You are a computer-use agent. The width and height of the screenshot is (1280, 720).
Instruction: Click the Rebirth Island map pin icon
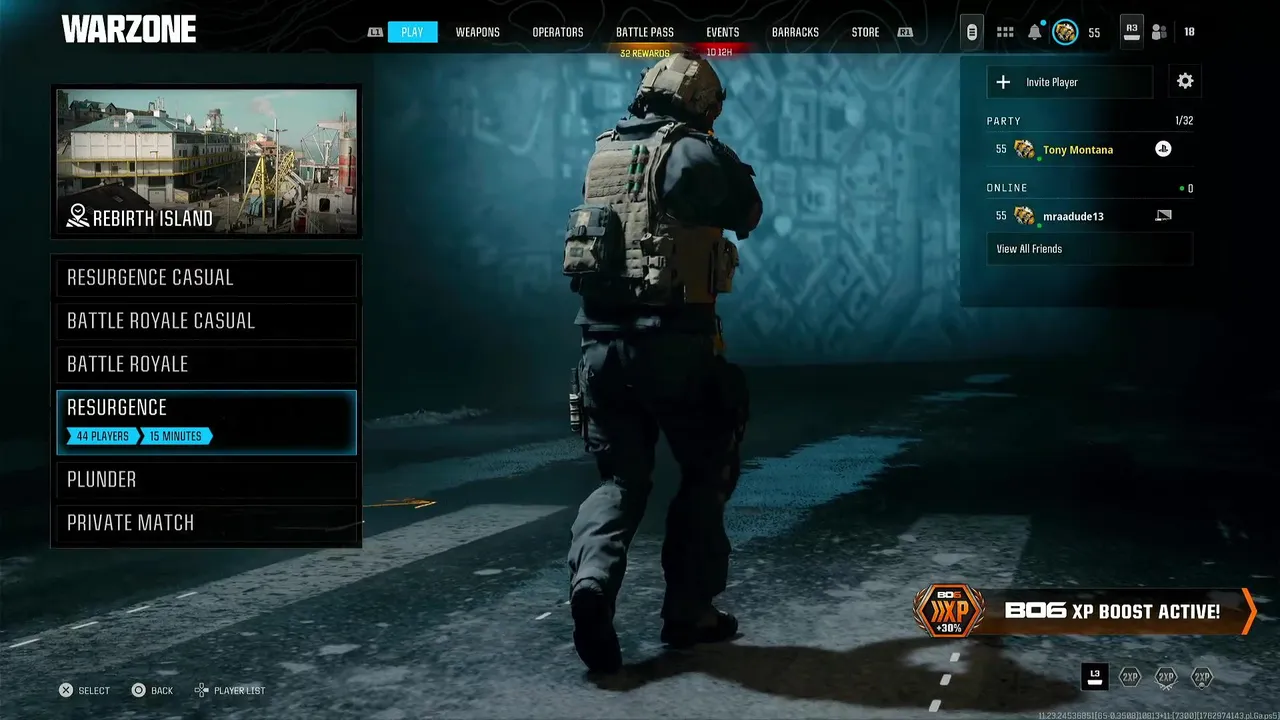77,216
